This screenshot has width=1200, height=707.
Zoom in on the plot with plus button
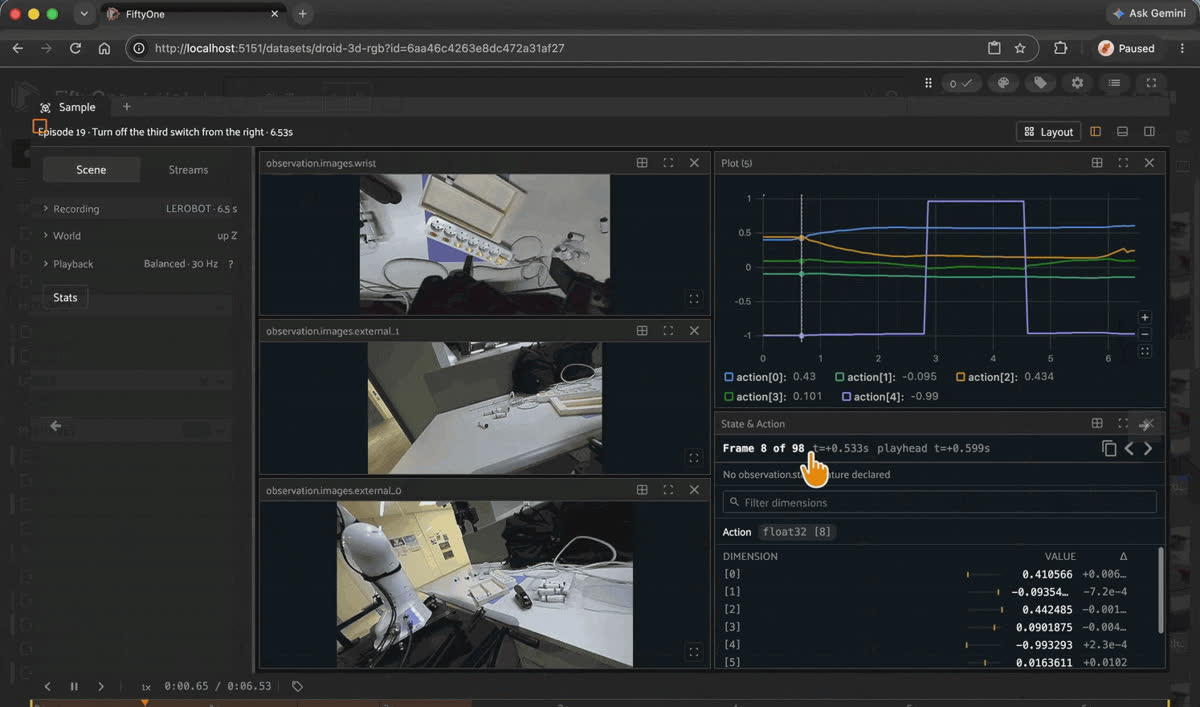tap(1145, 317)
